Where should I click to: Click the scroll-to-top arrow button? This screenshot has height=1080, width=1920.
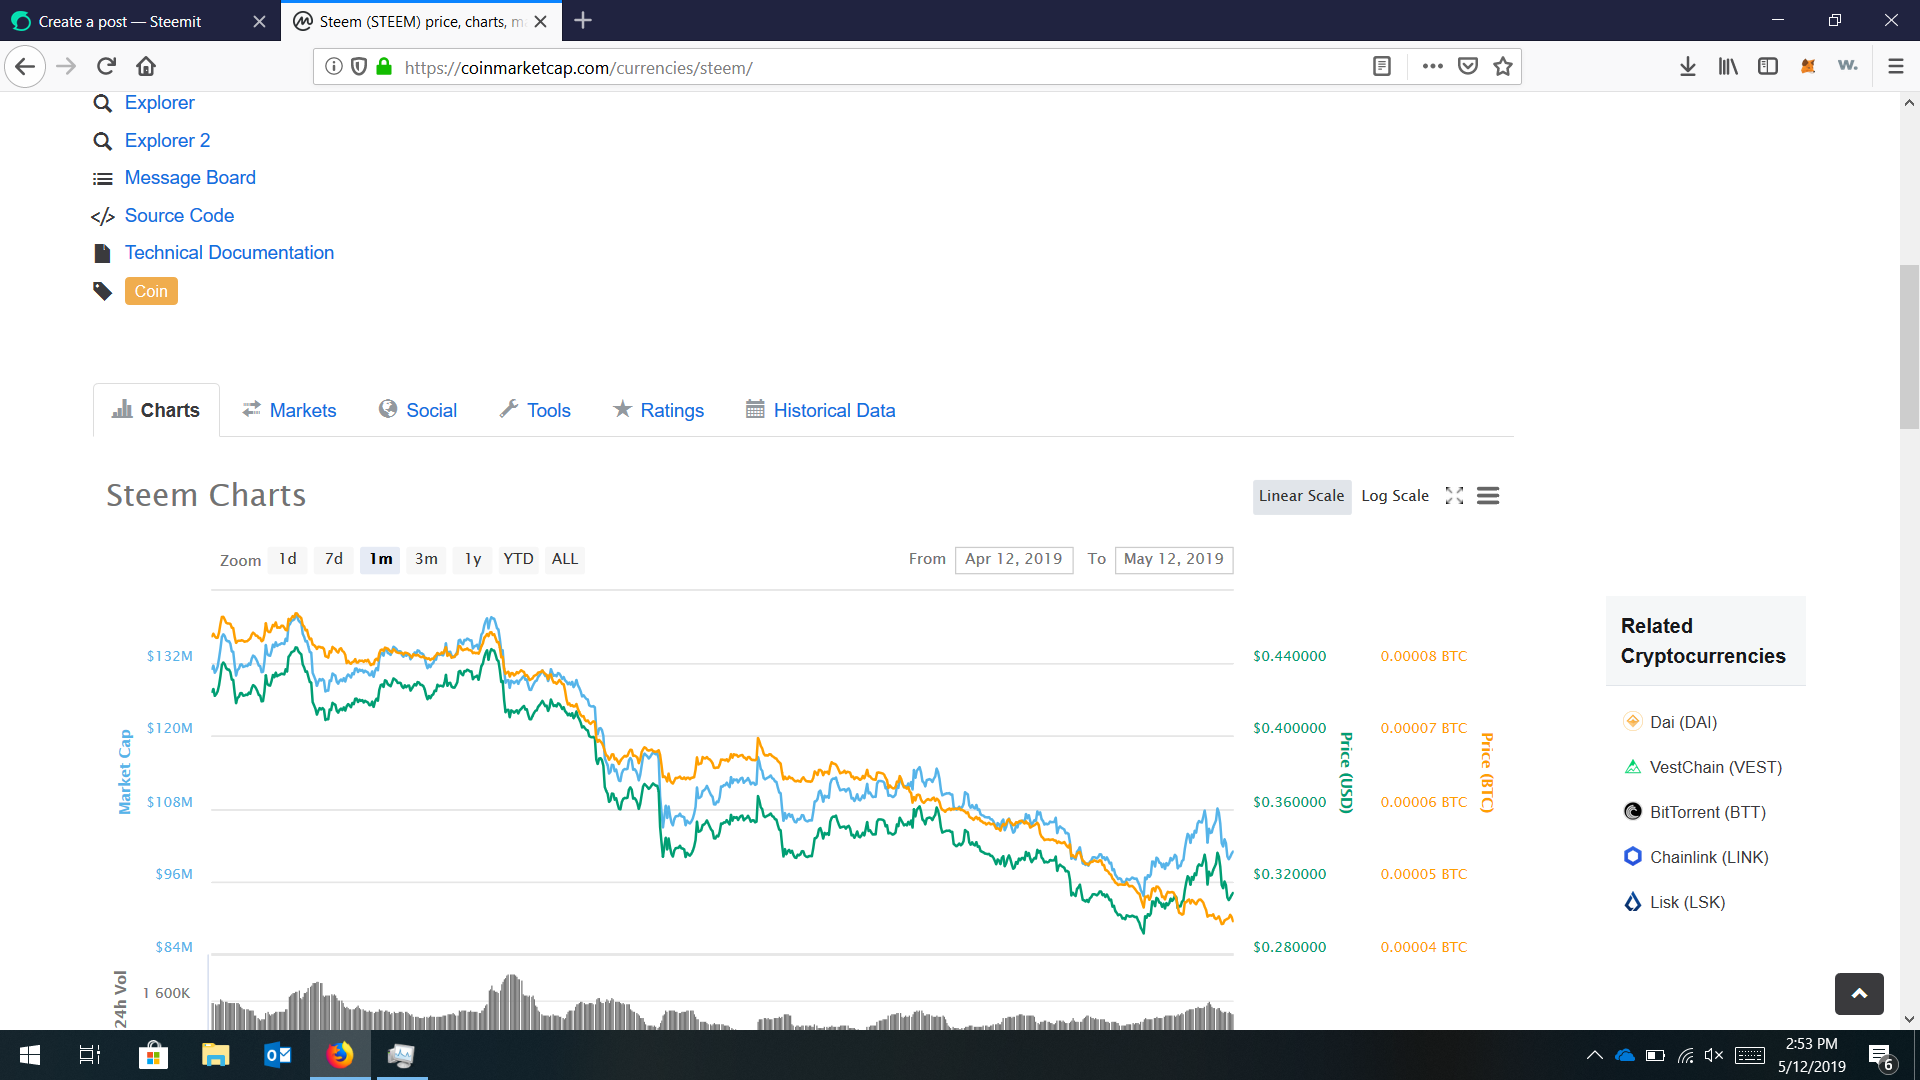(1859, 993)
